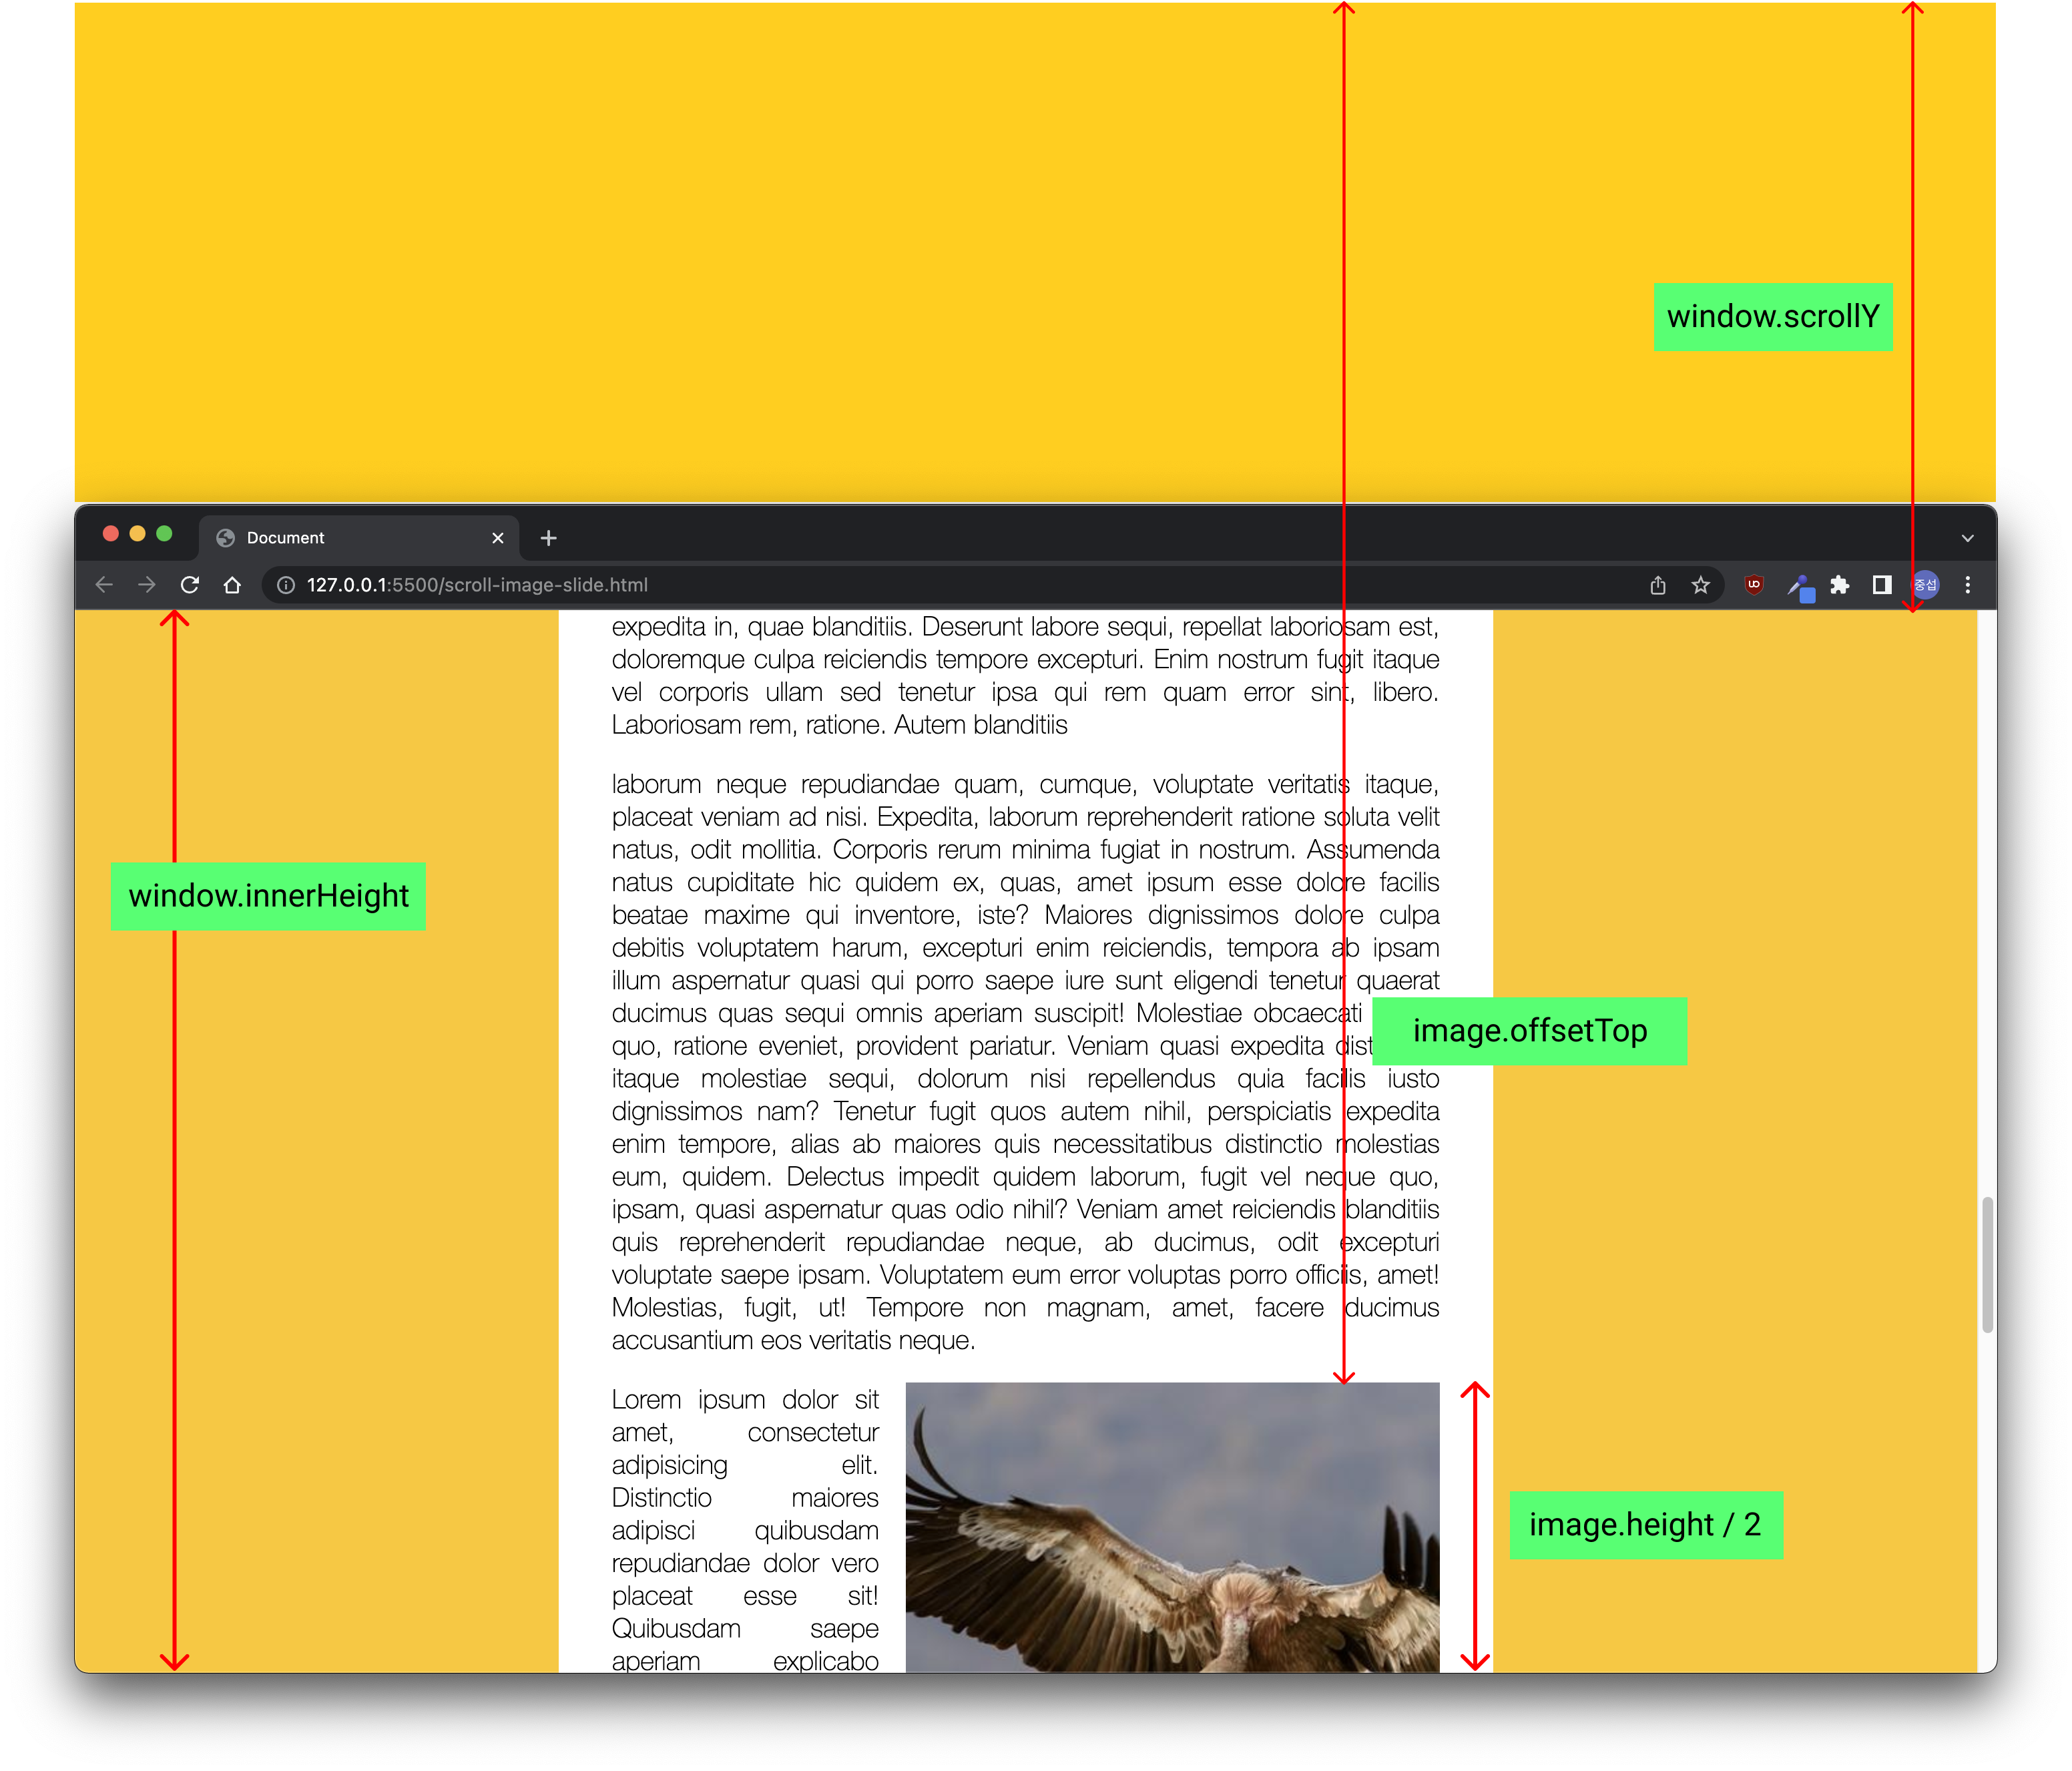The image size is (2072, 1771).
Task: Open the share page icon
Action: 1657,585
